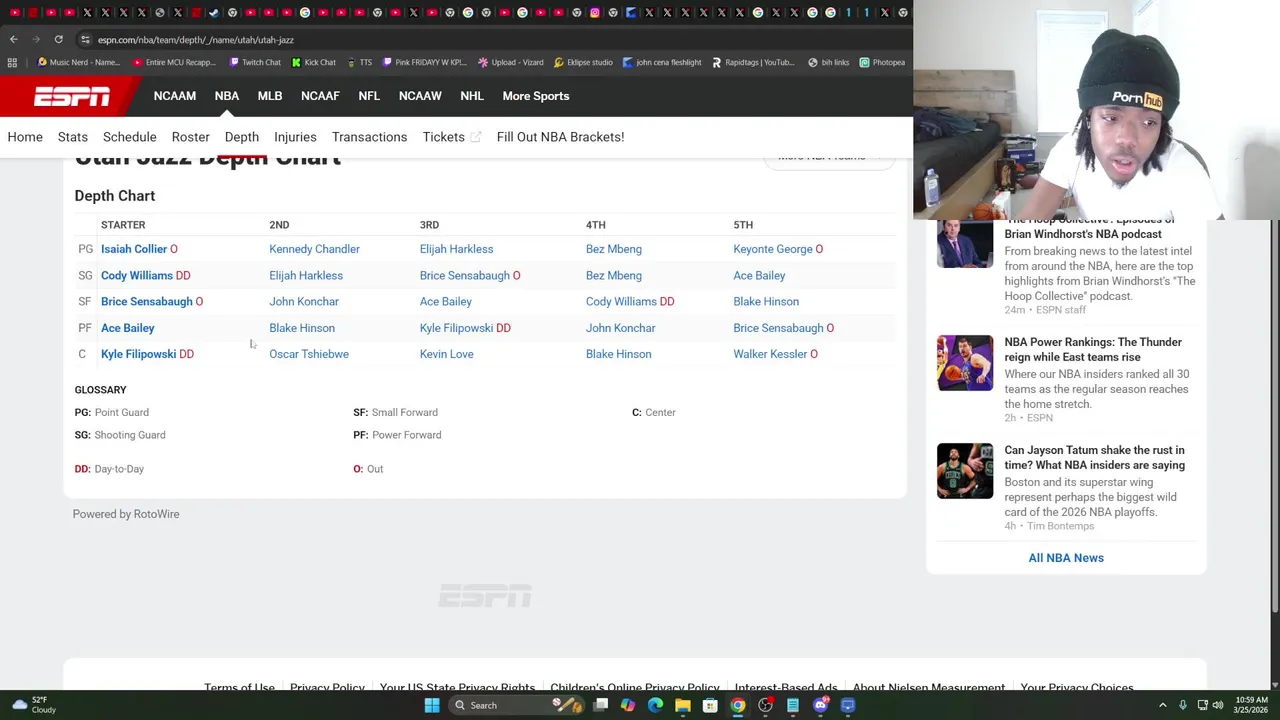Open Kevin Love player link

point(447,354)
